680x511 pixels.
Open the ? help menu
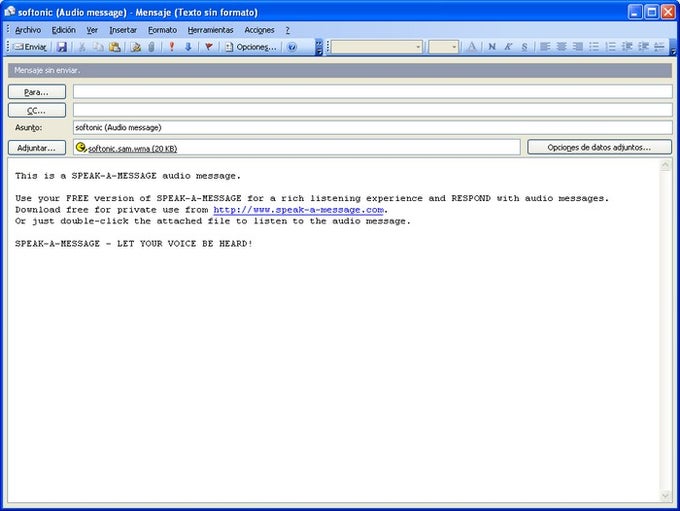(288, 30)
